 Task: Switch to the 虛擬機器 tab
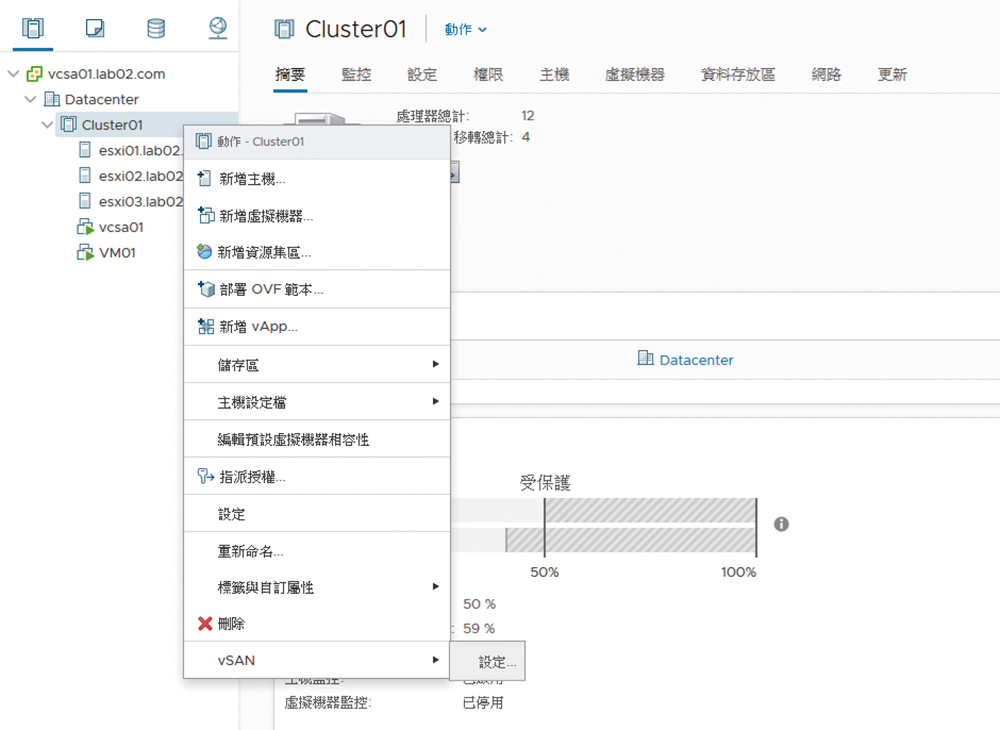[635, 75]
